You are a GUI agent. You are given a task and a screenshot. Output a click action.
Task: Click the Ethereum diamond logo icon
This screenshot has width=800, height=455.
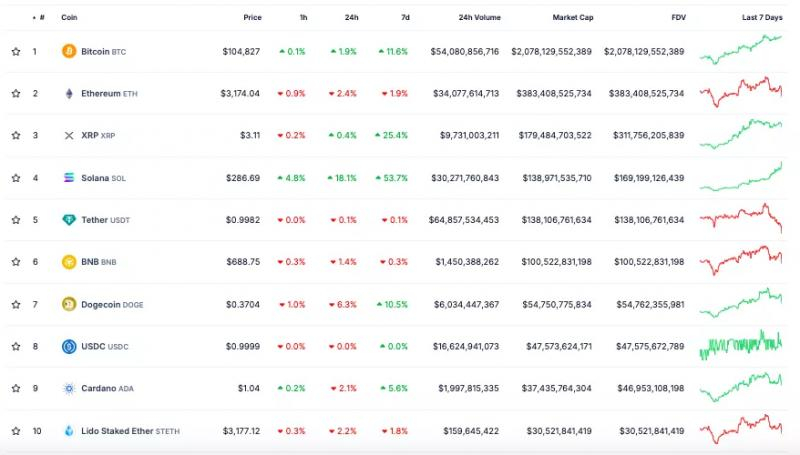[x=69, y=93]
